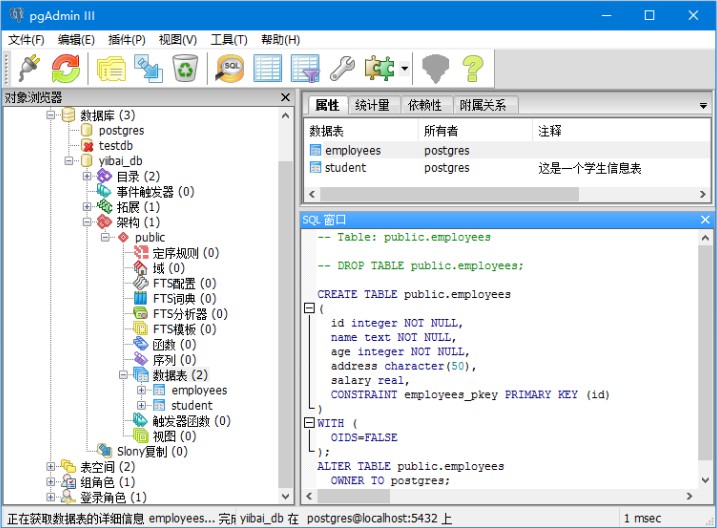Viewport: 717px width, 528px height.
Task: Collapse the 数据表 (2) node
Action: pos(123,375)
